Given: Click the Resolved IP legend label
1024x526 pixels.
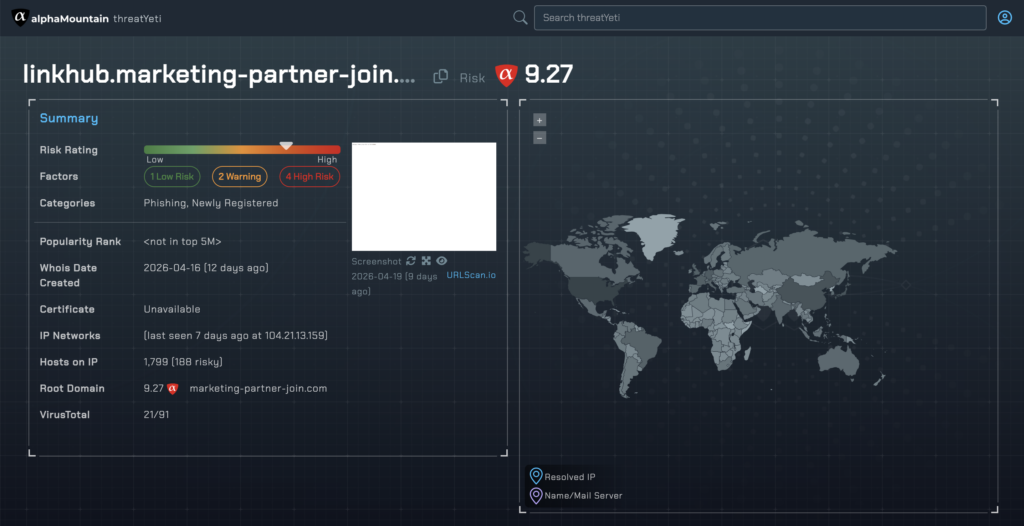Looking at the screenshot, I should (569, 477).
